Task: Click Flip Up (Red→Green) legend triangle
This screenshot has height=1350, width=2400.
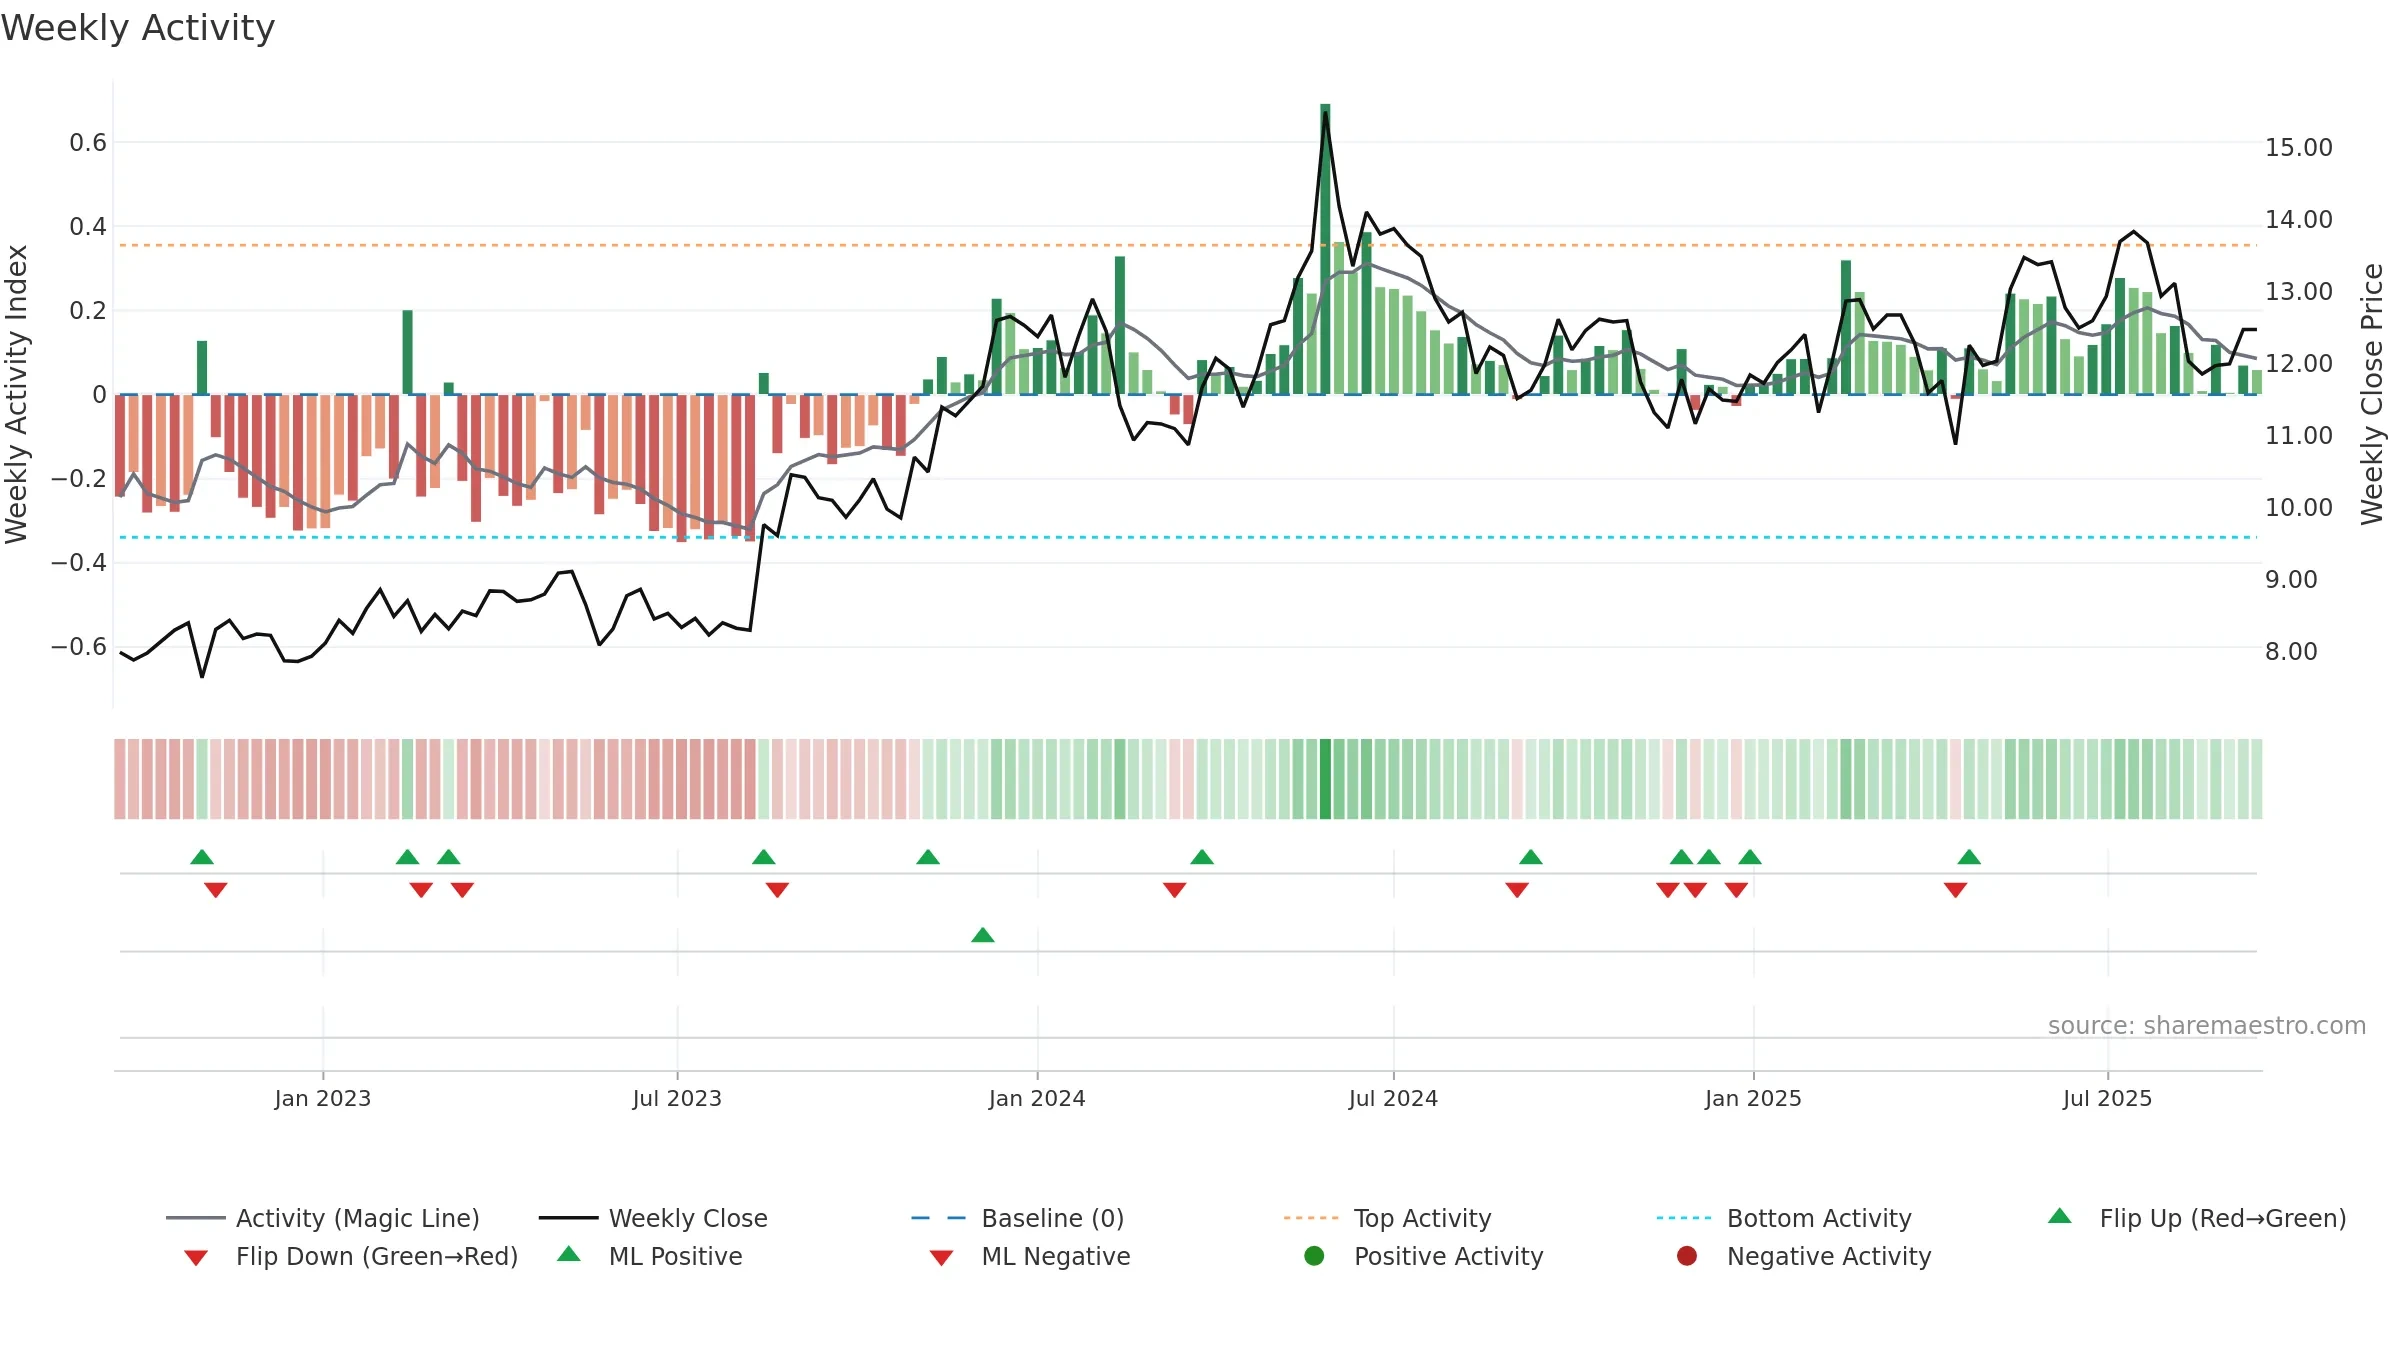Action: click(2060, 1216)
